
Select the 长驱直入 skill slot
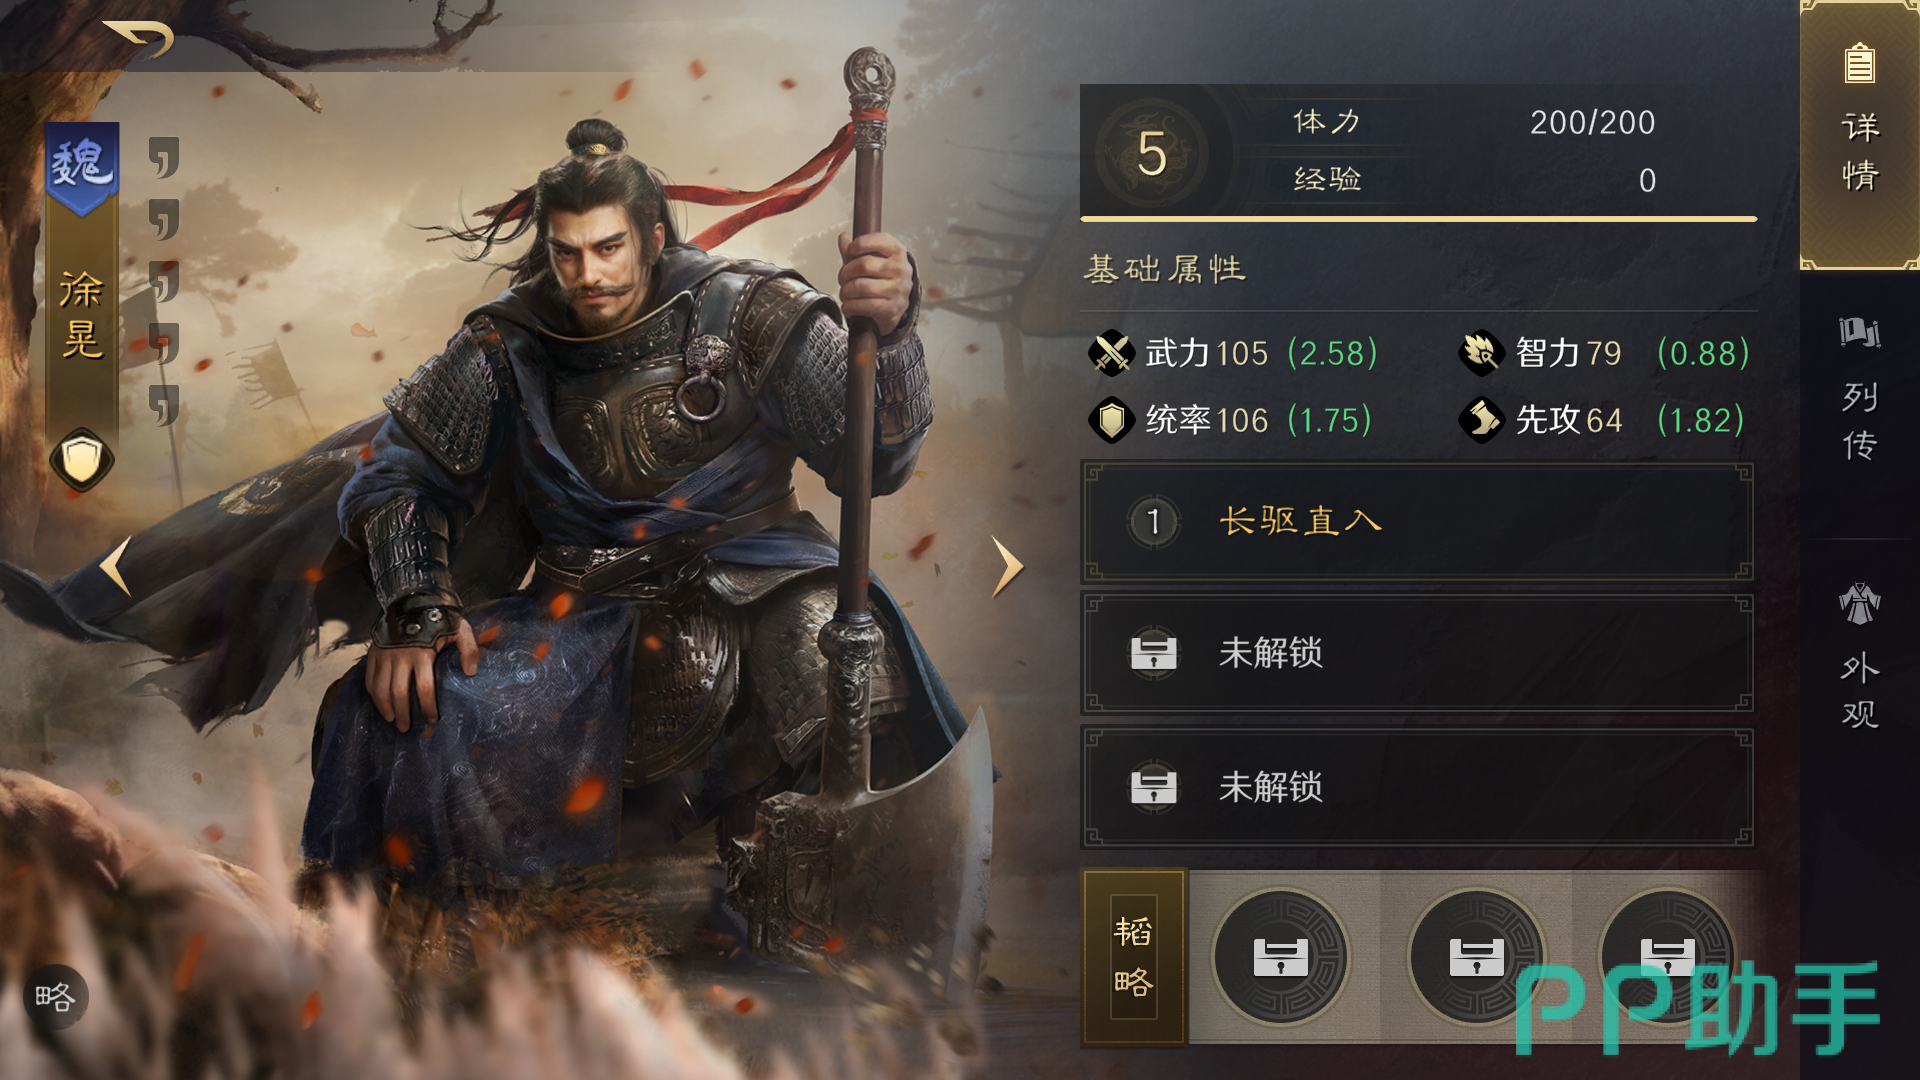(x=1417, y=522)
